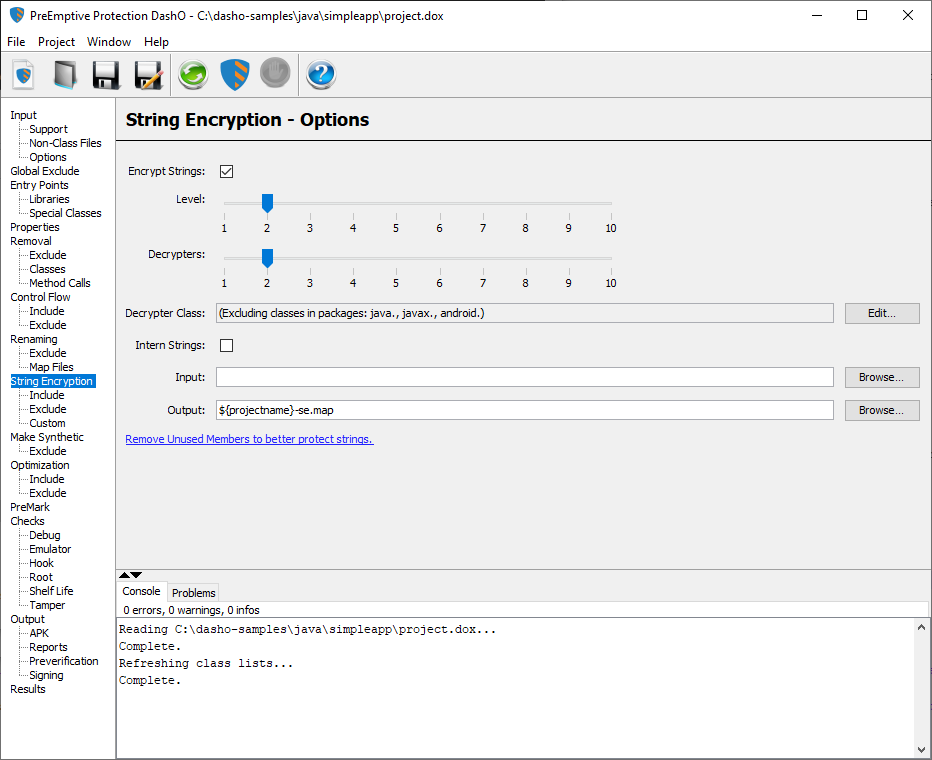Click the Output field with ${projectname}-se.map

[x=525, y=410]
